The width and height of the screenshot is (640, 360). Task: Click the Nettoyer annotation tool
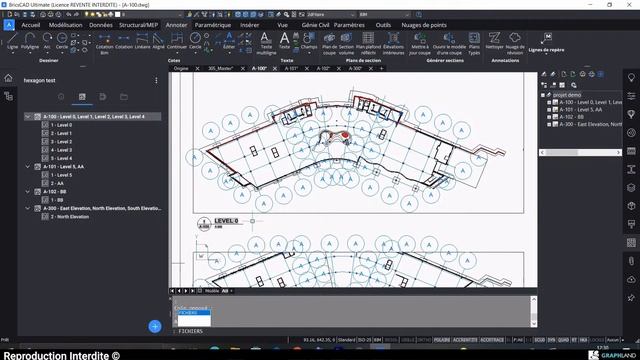click(x=494, y=41)
